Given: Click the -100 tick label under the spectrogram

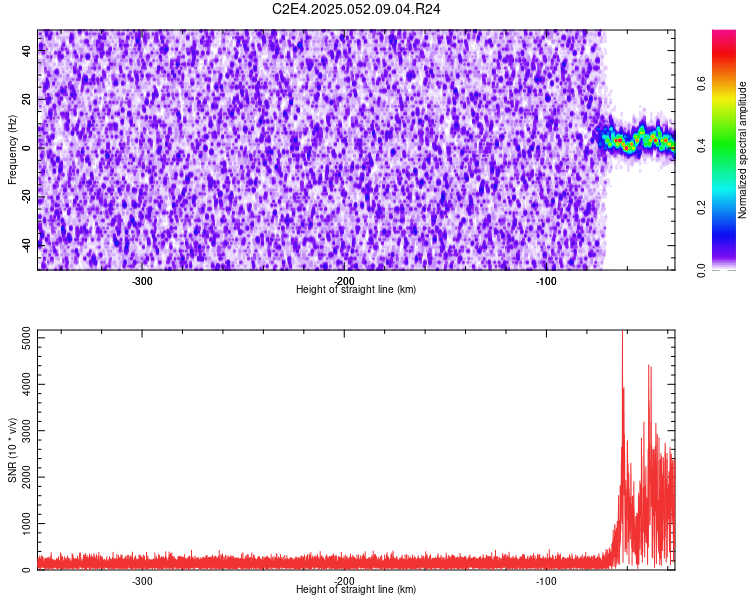Looking at the screenshot, I should tap(546, 281).
